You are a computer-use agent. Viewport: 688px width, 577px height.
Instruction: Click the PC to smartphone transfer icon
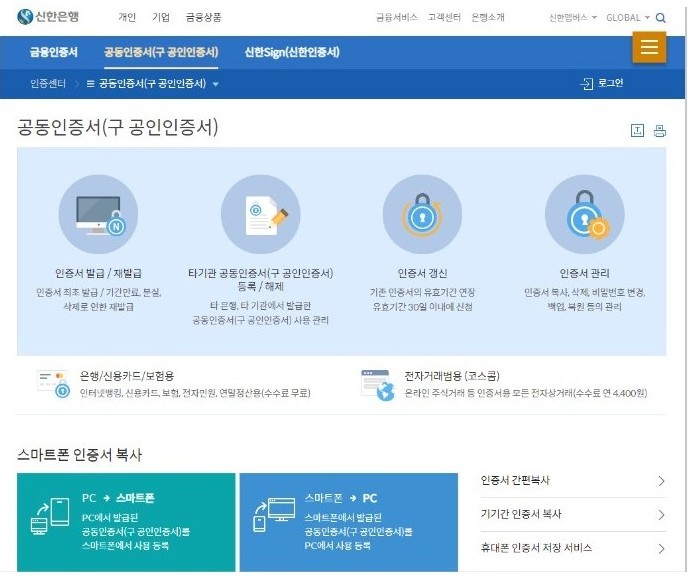pos(50,516)
